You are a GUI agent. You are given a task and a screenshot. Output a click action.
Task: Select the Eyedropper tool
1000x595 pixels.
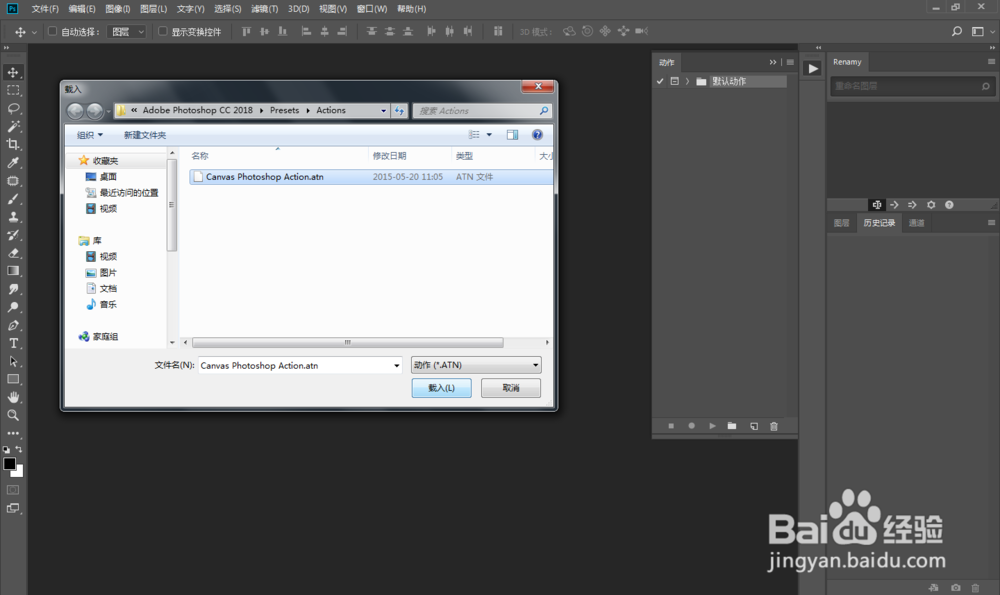coord(13,163)
